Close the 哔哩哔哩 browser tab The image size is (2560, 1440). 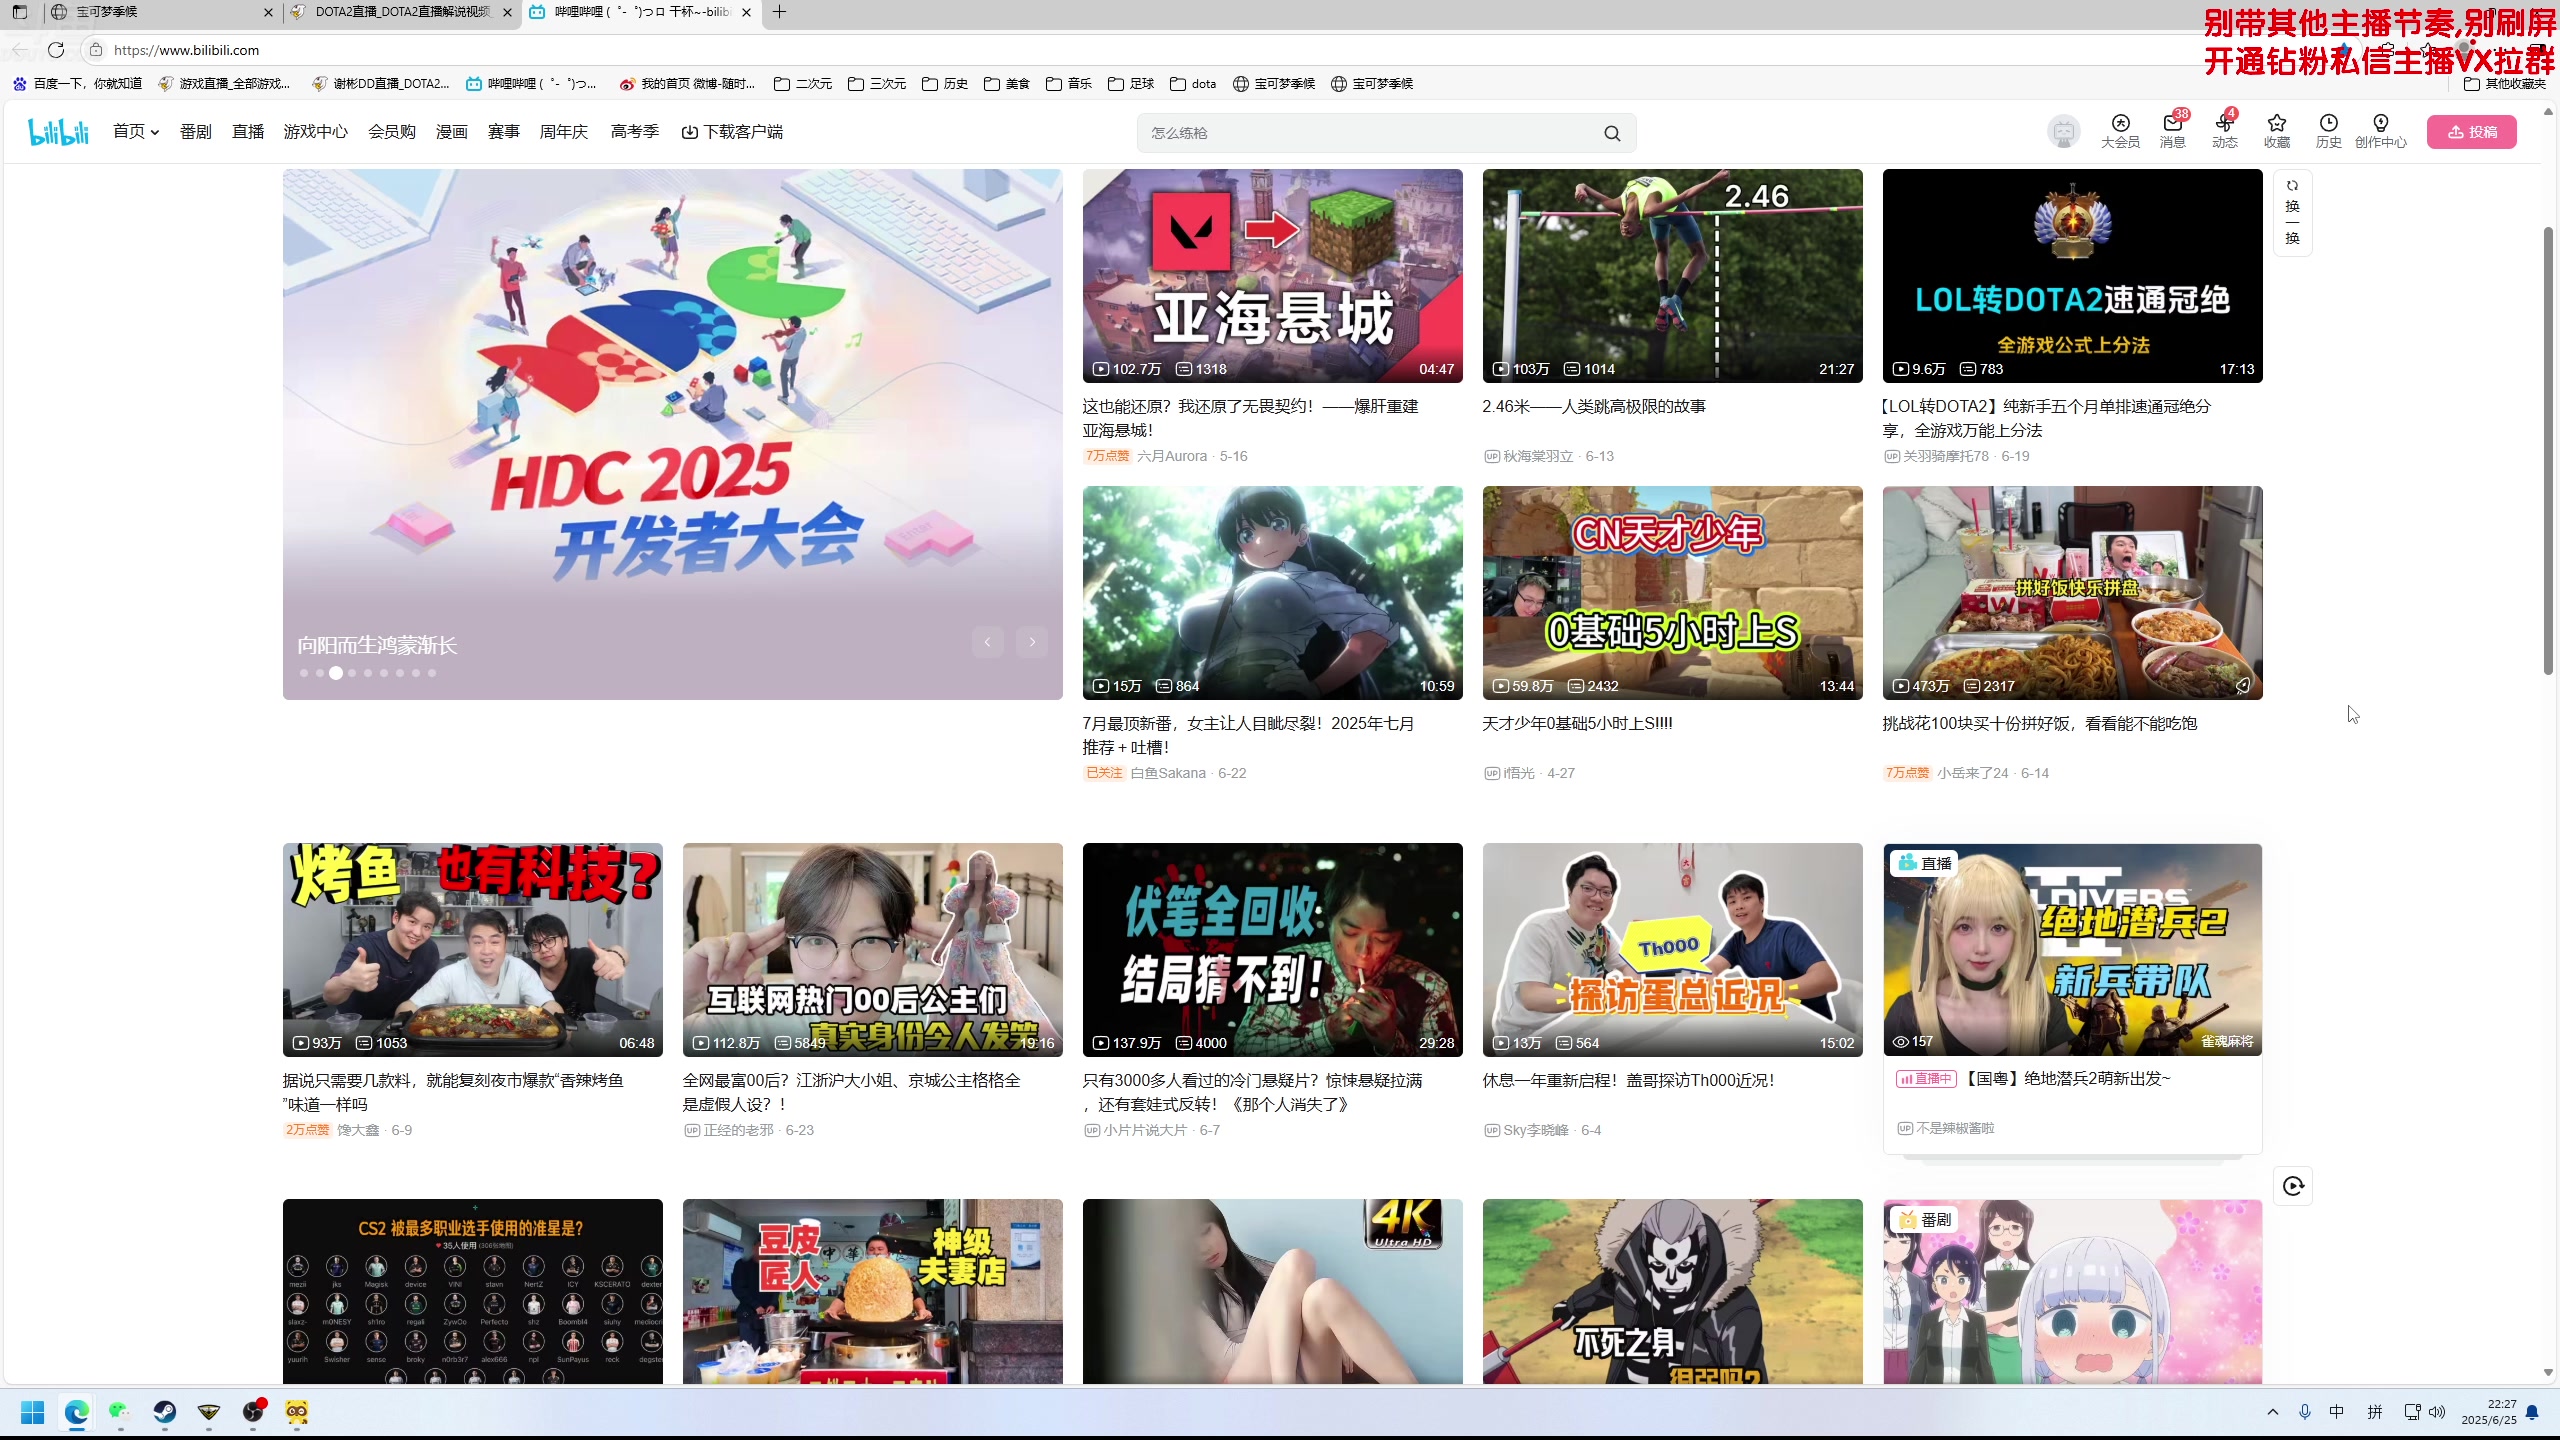coord(746,12)
